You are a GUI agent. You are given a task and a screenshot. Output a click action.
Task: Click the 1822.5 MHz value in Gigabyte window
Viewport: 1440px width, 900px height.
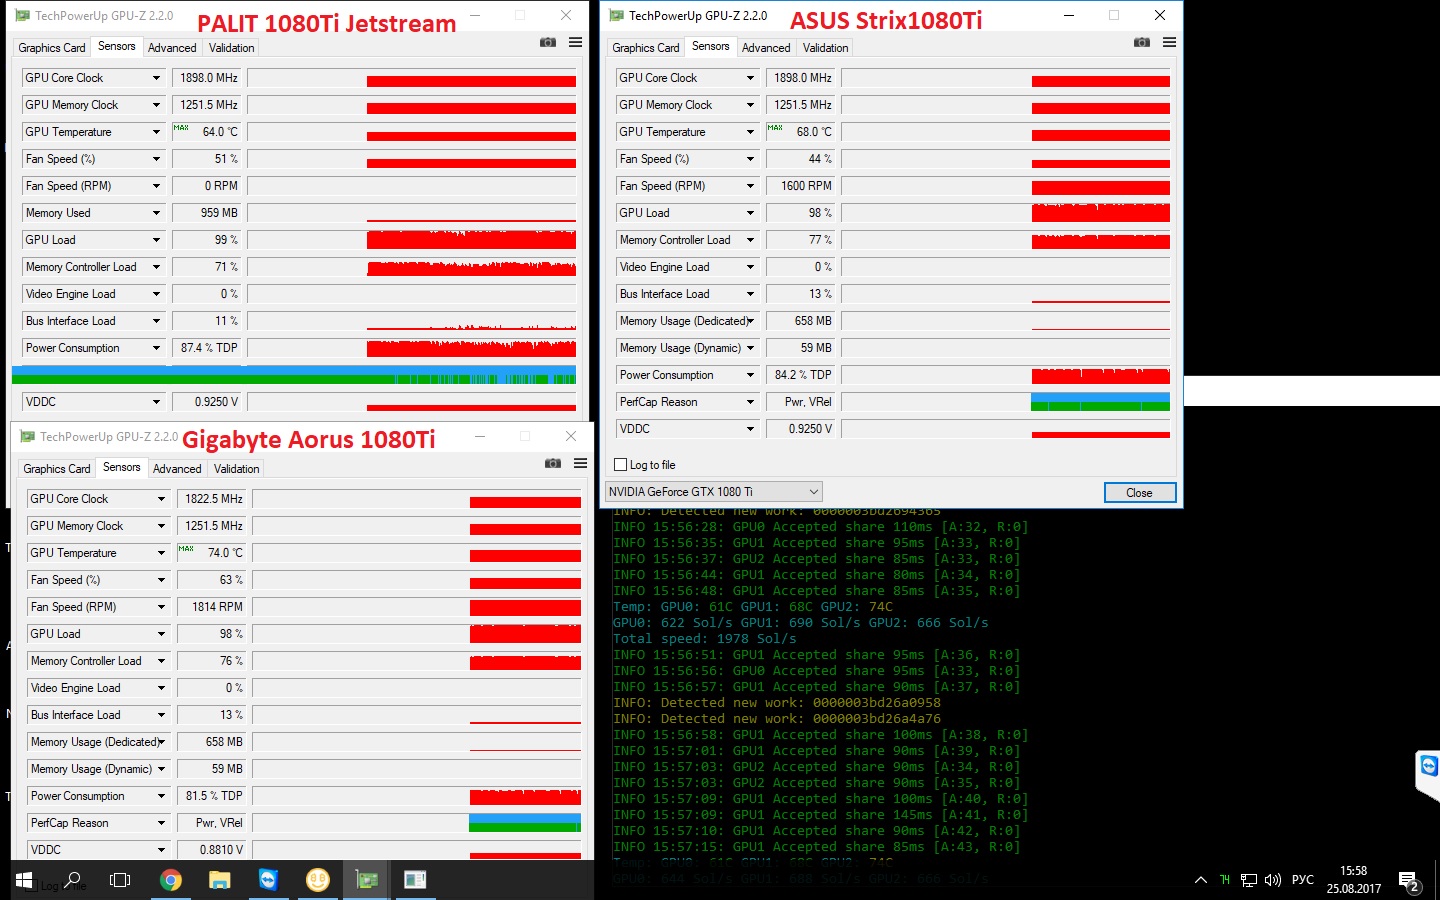[x=212, y=499]
